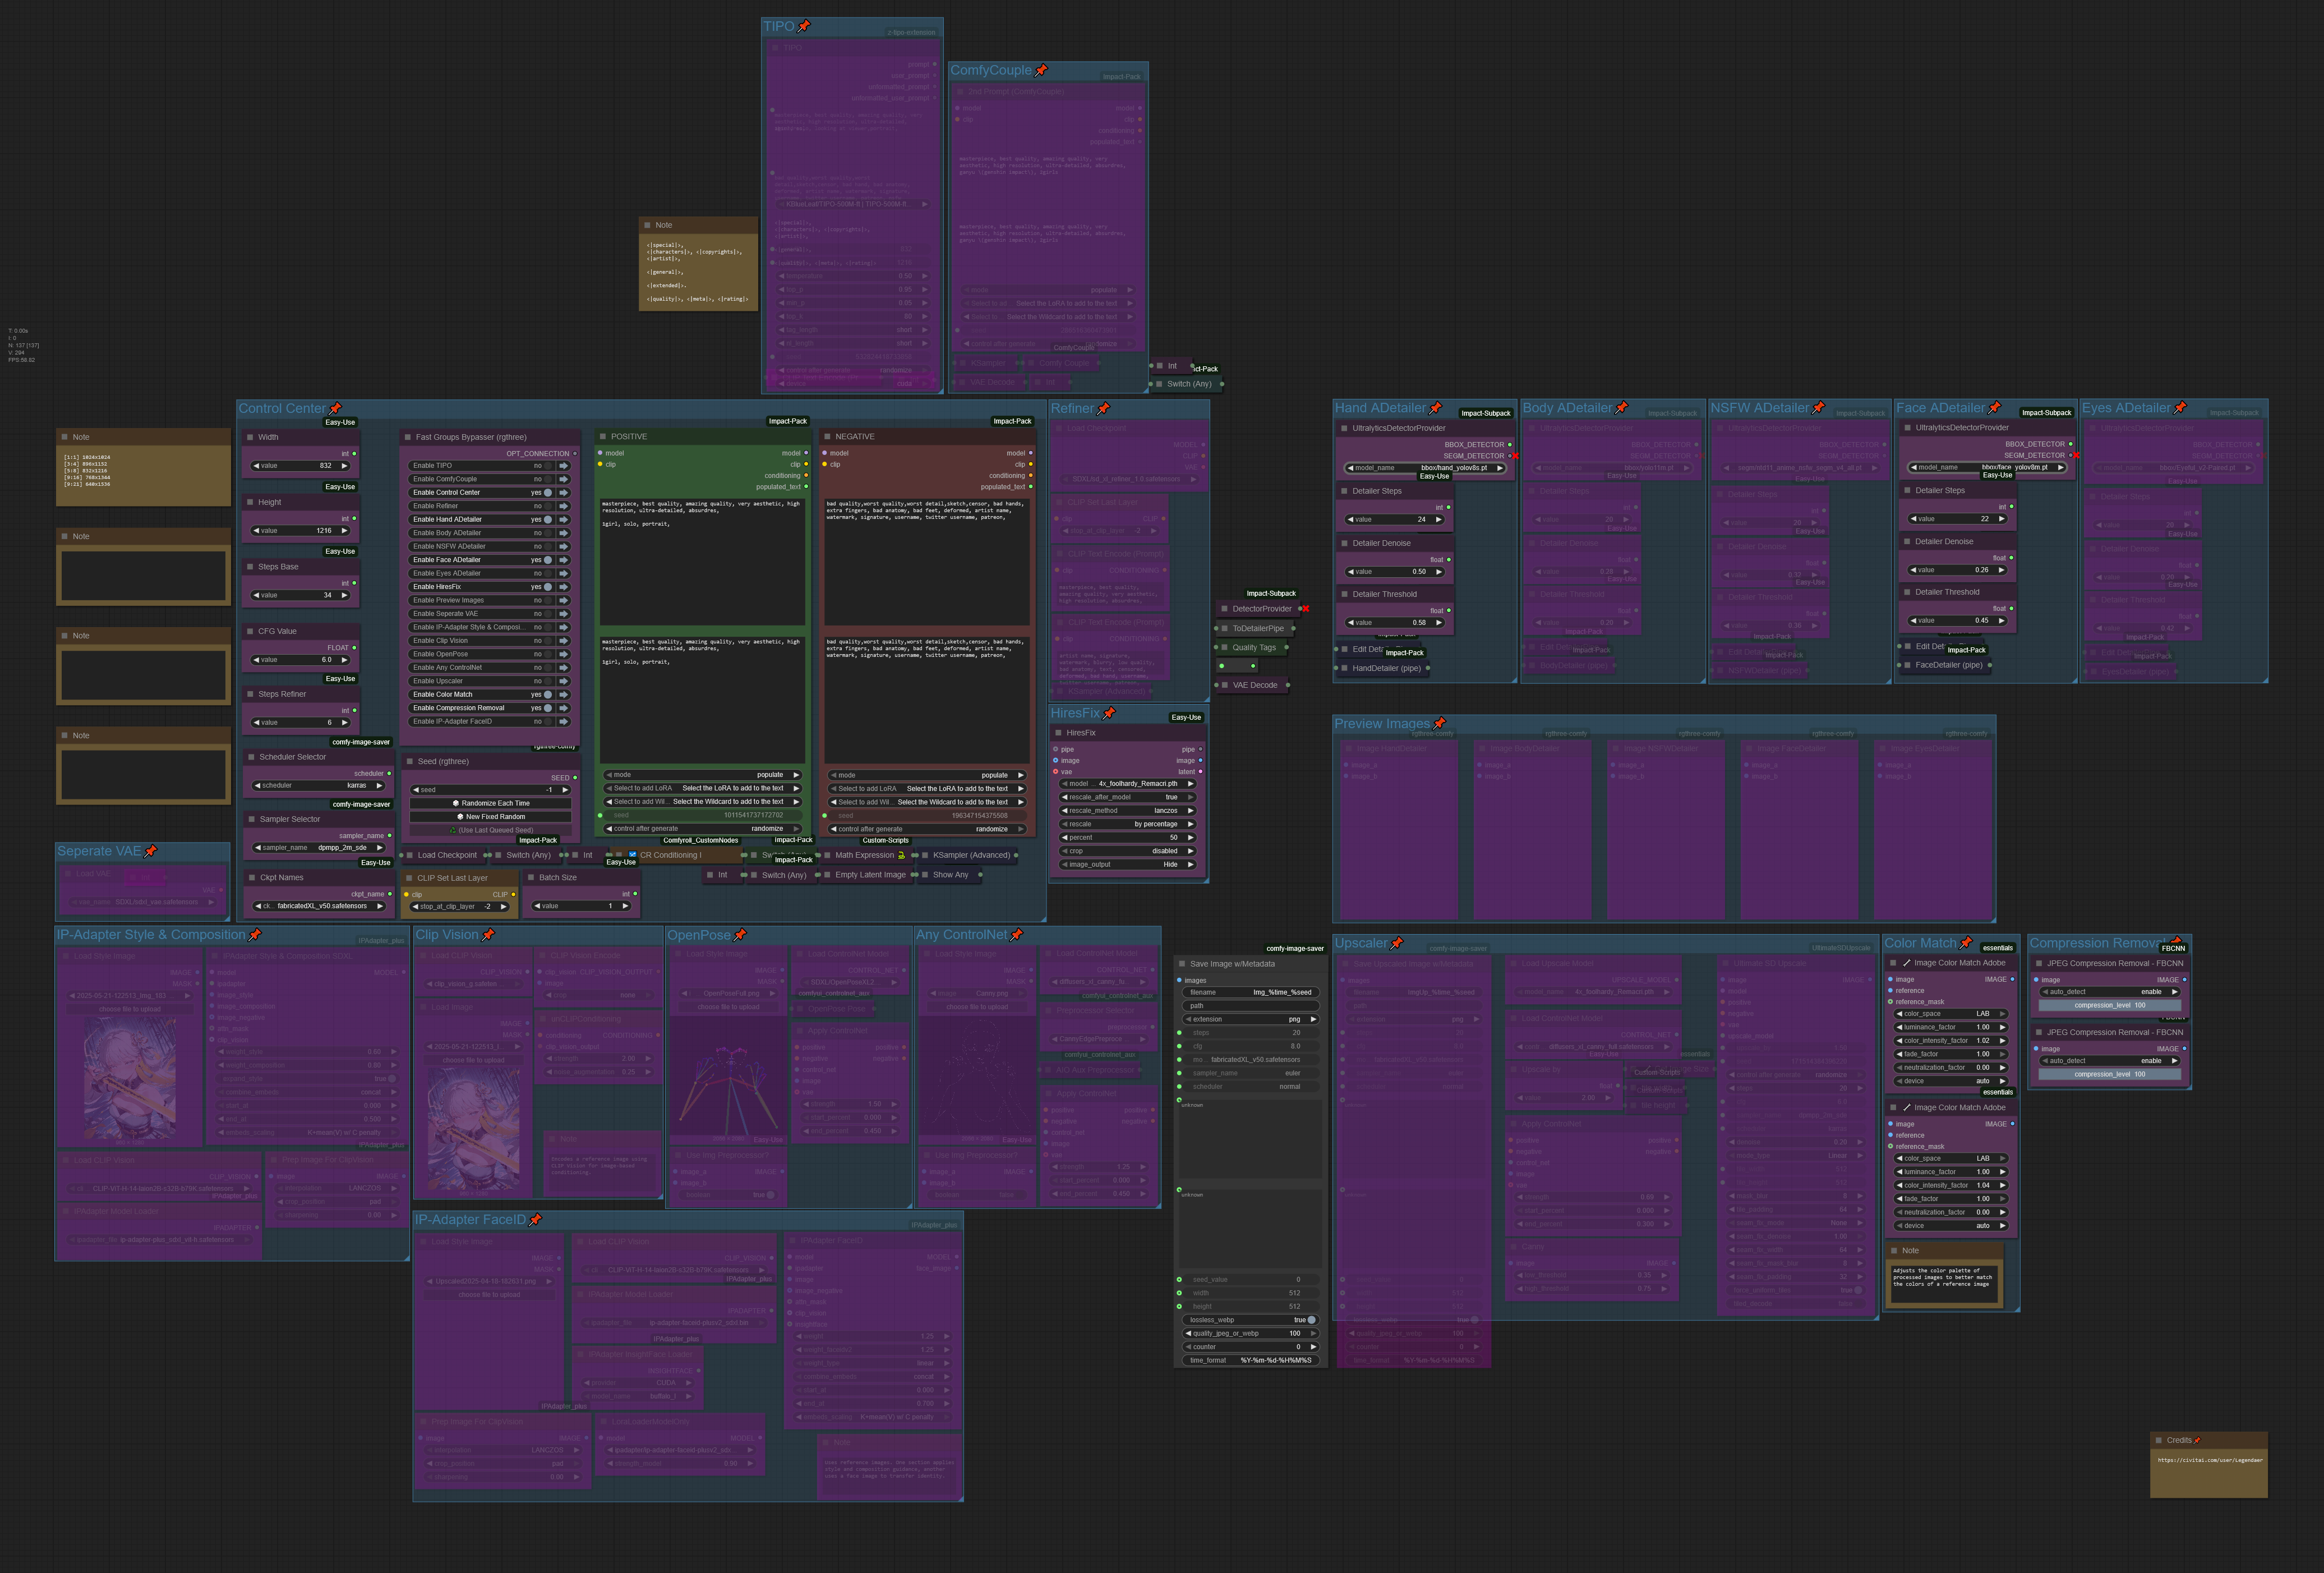Click the pencil icon on Image Color Match Adobe

pyautogui.click(x=1907, y=963)
